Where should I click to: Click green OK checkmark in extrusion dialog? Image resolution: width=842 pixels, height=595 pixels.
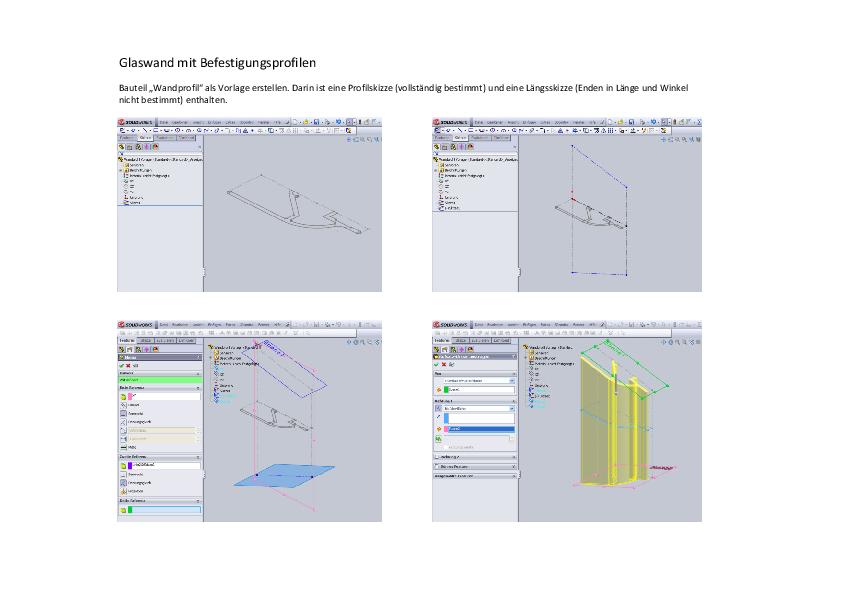(x=436, y=364)
